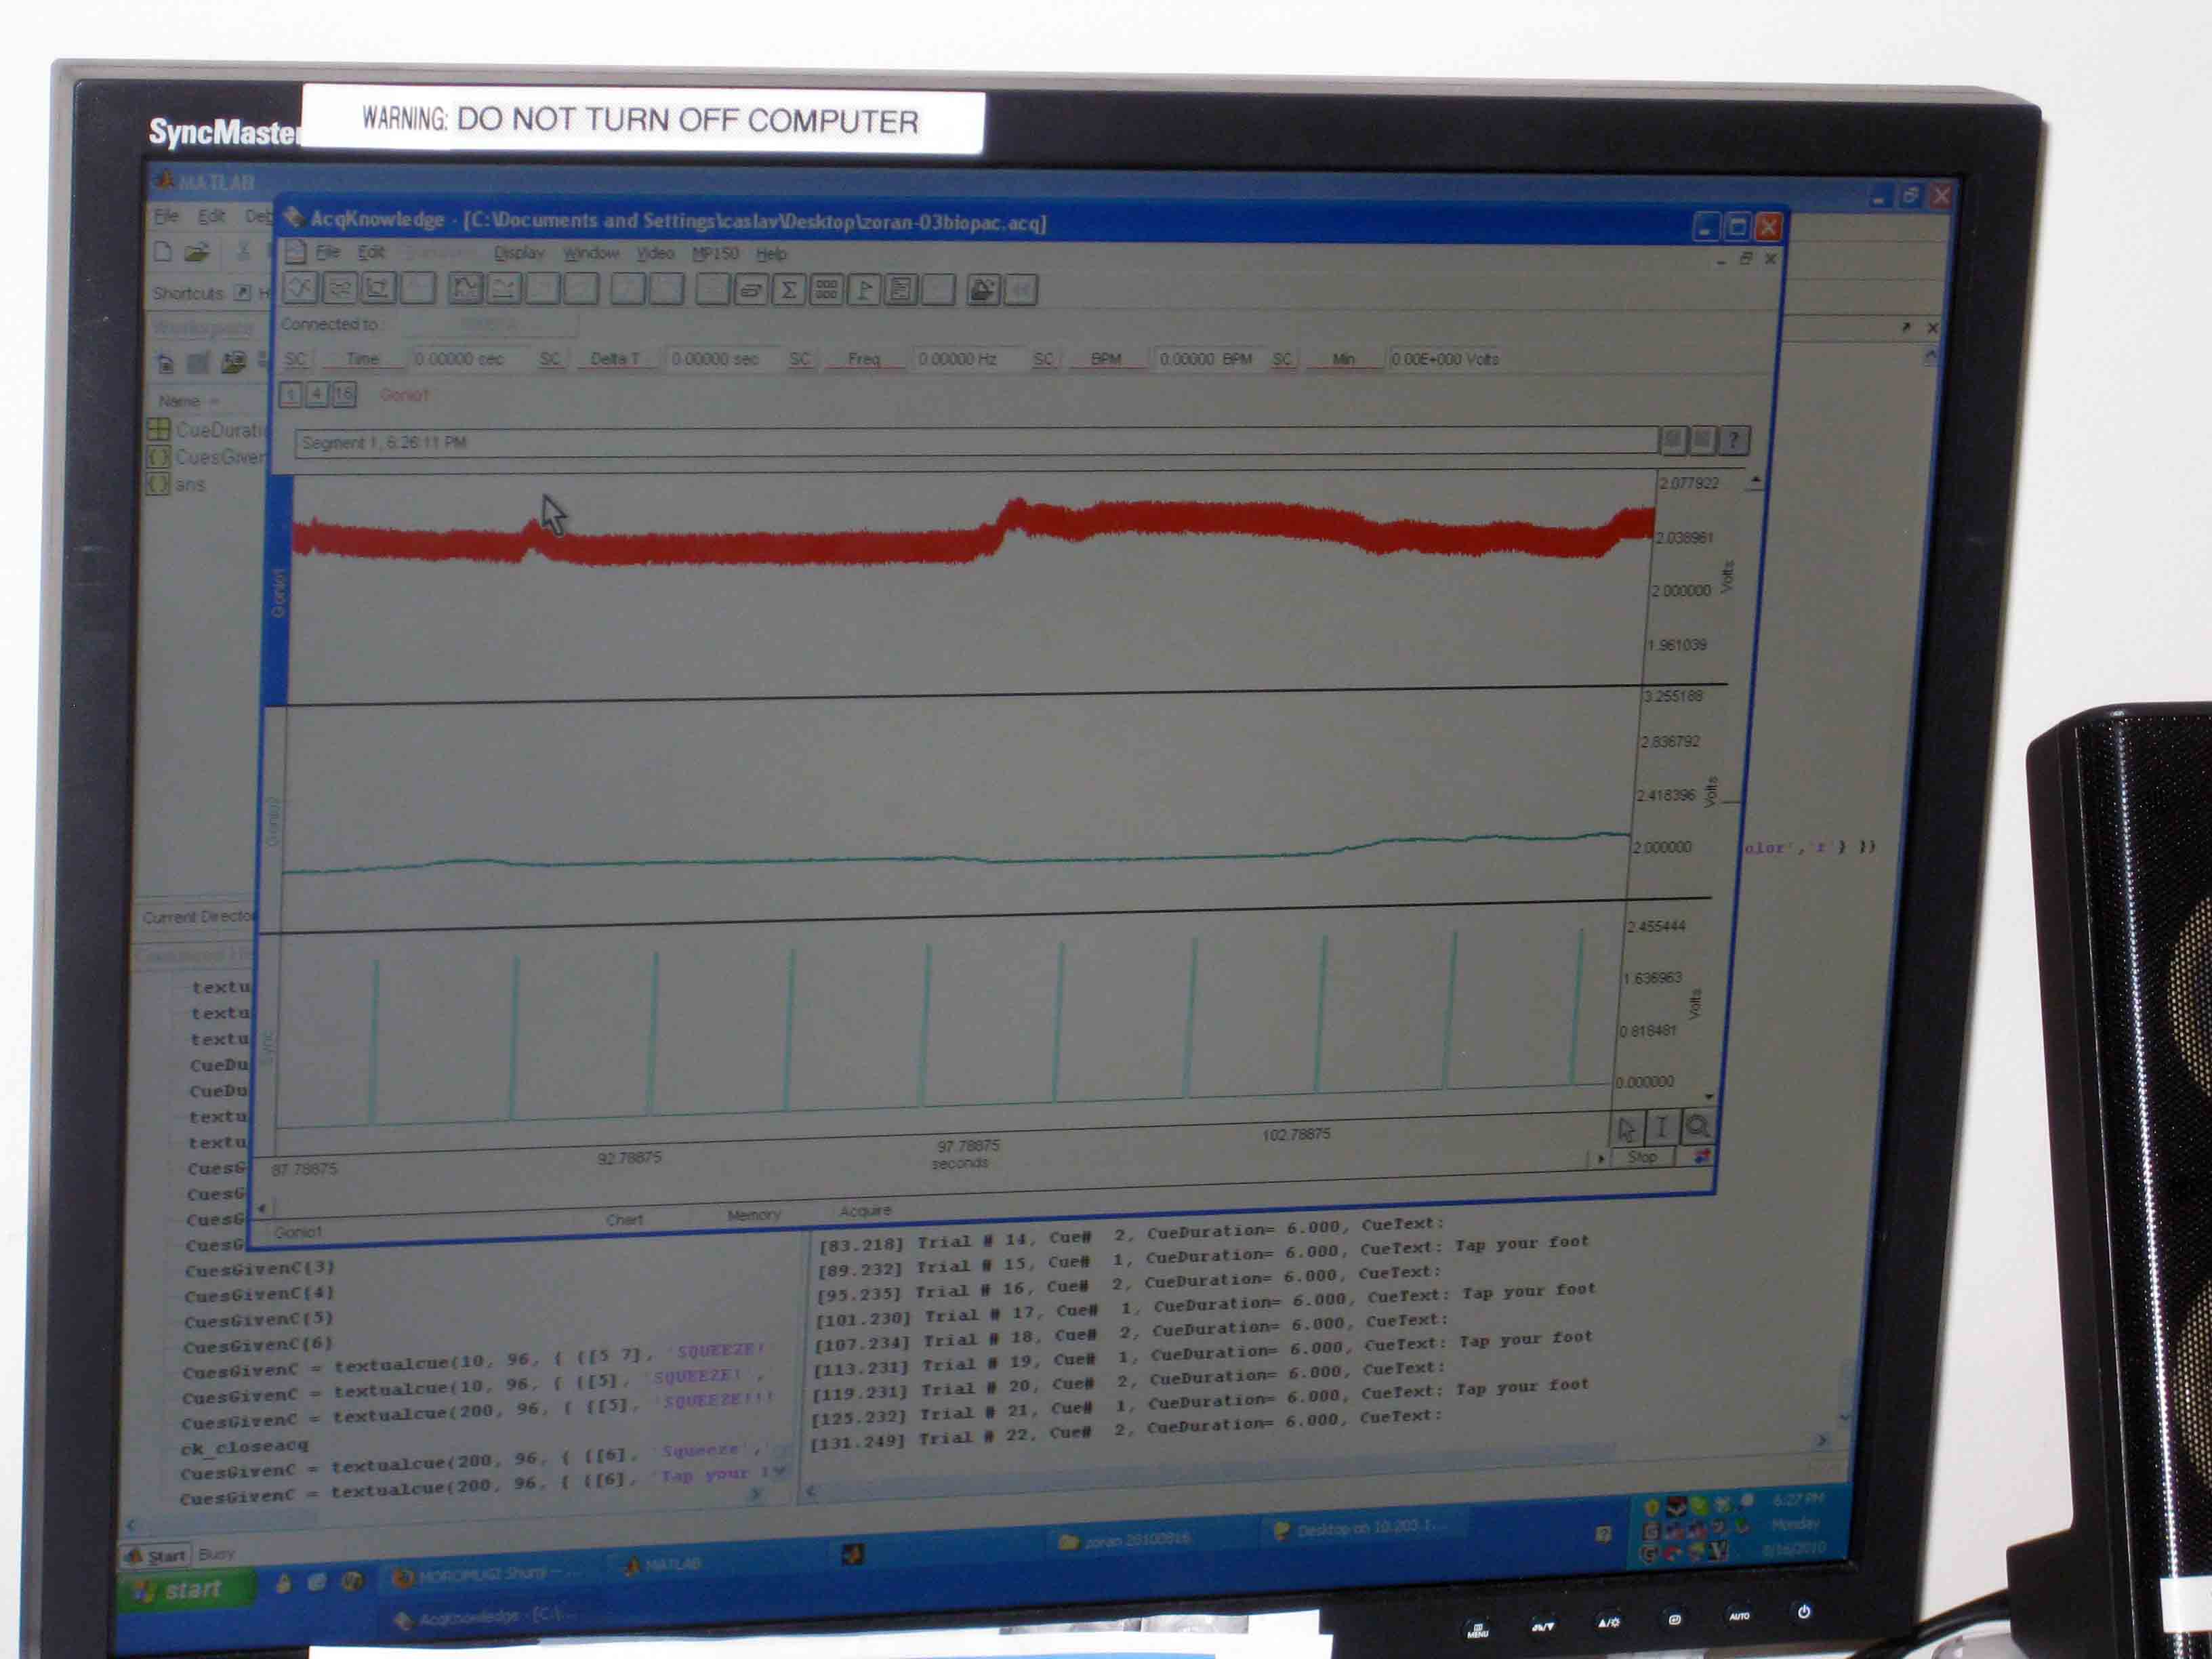Open the Display menu
2212x1659 pixels.
coord(519,253)
